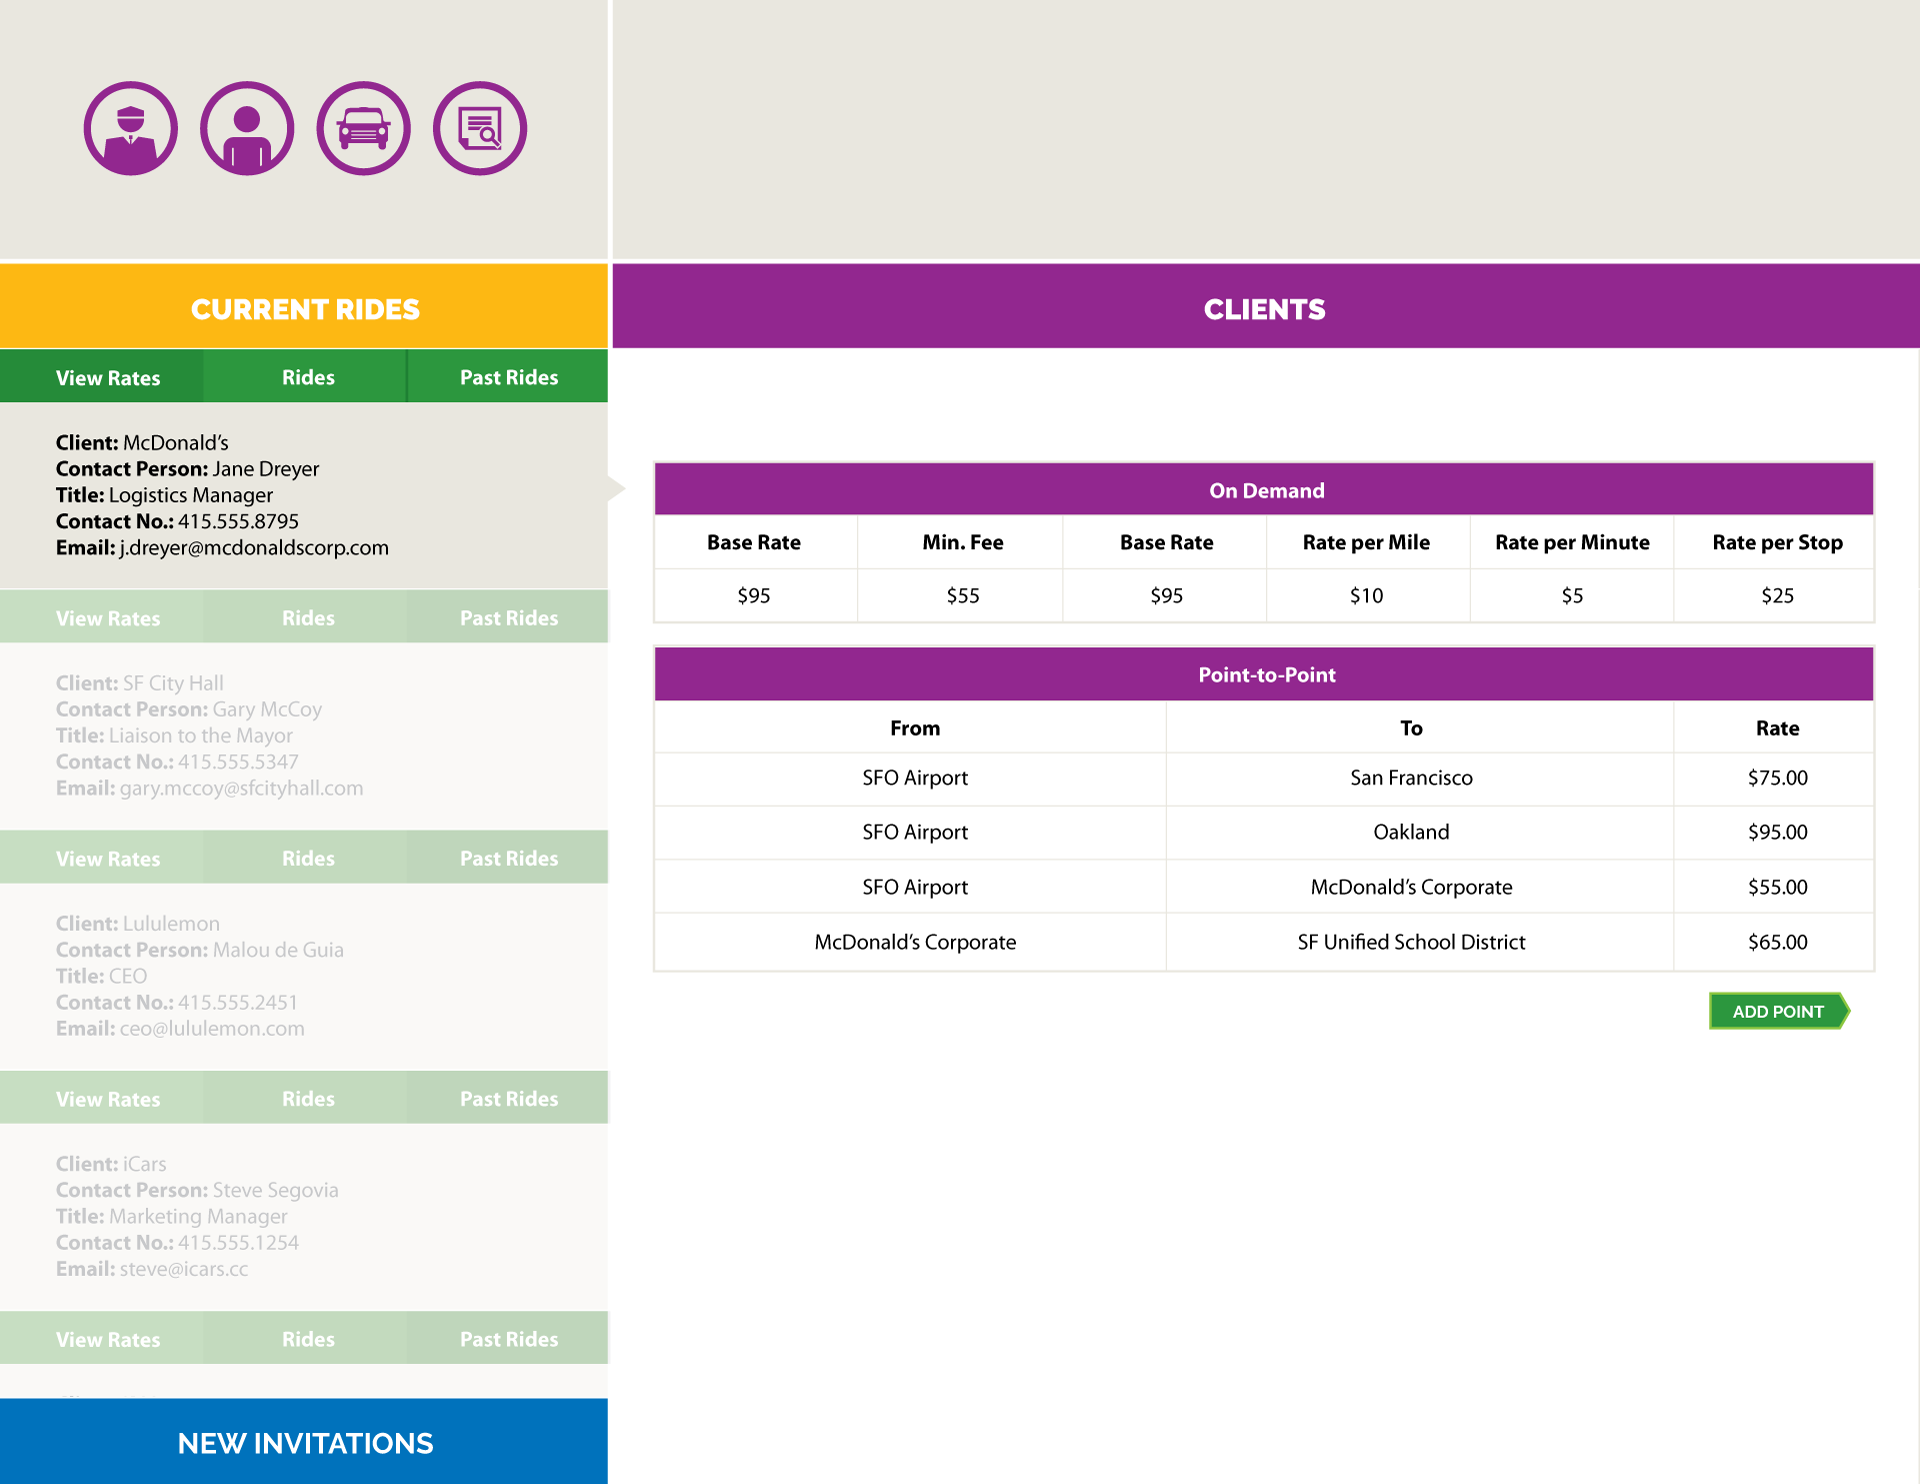Click the ADD POINT button

point(1778,1011)
